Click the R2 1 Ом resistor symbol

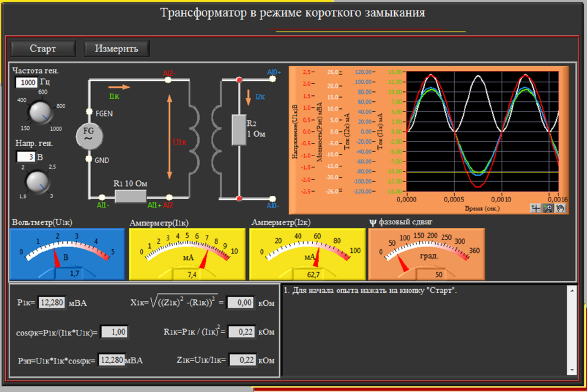pos(239,130)
